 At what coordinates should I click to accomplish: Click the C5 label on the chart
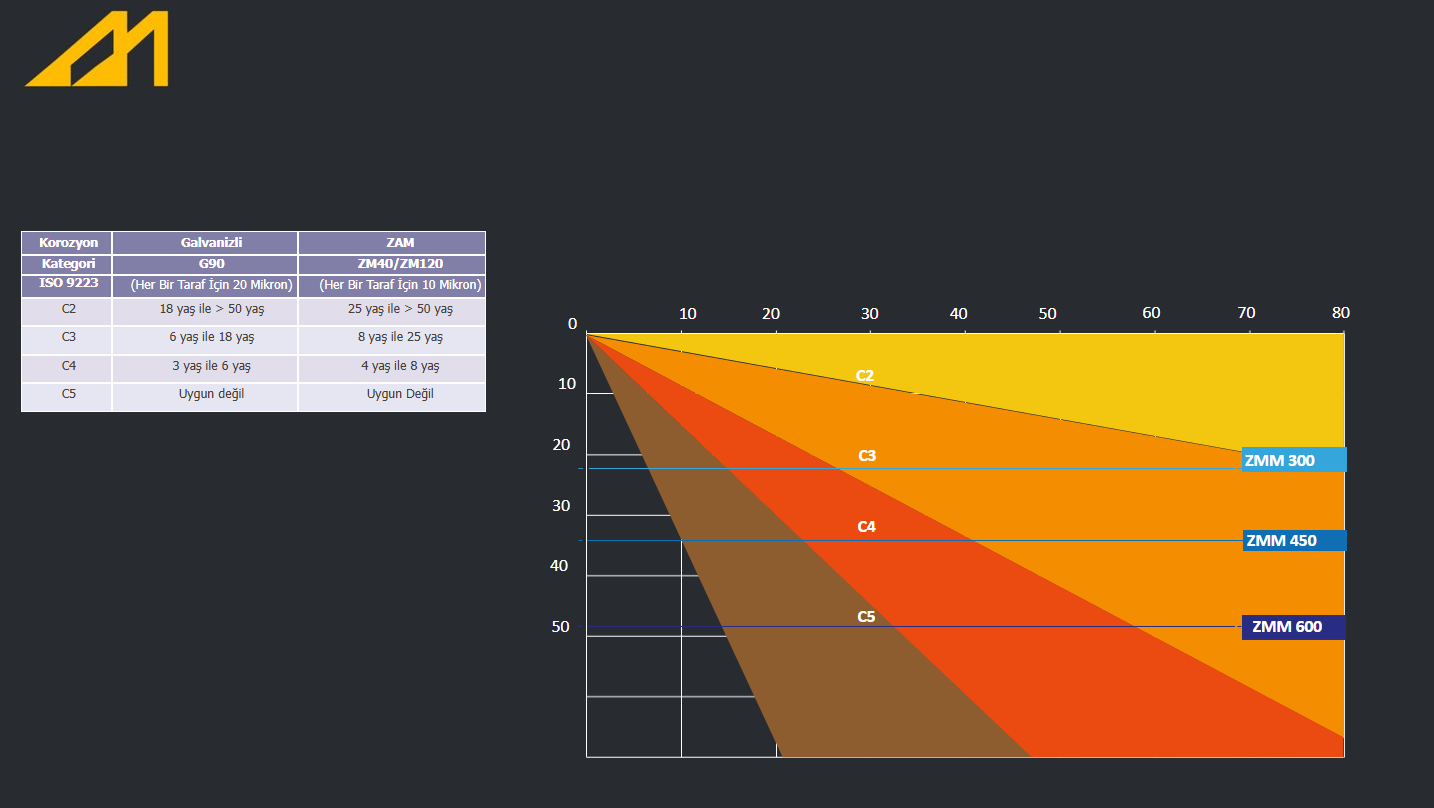866,617
